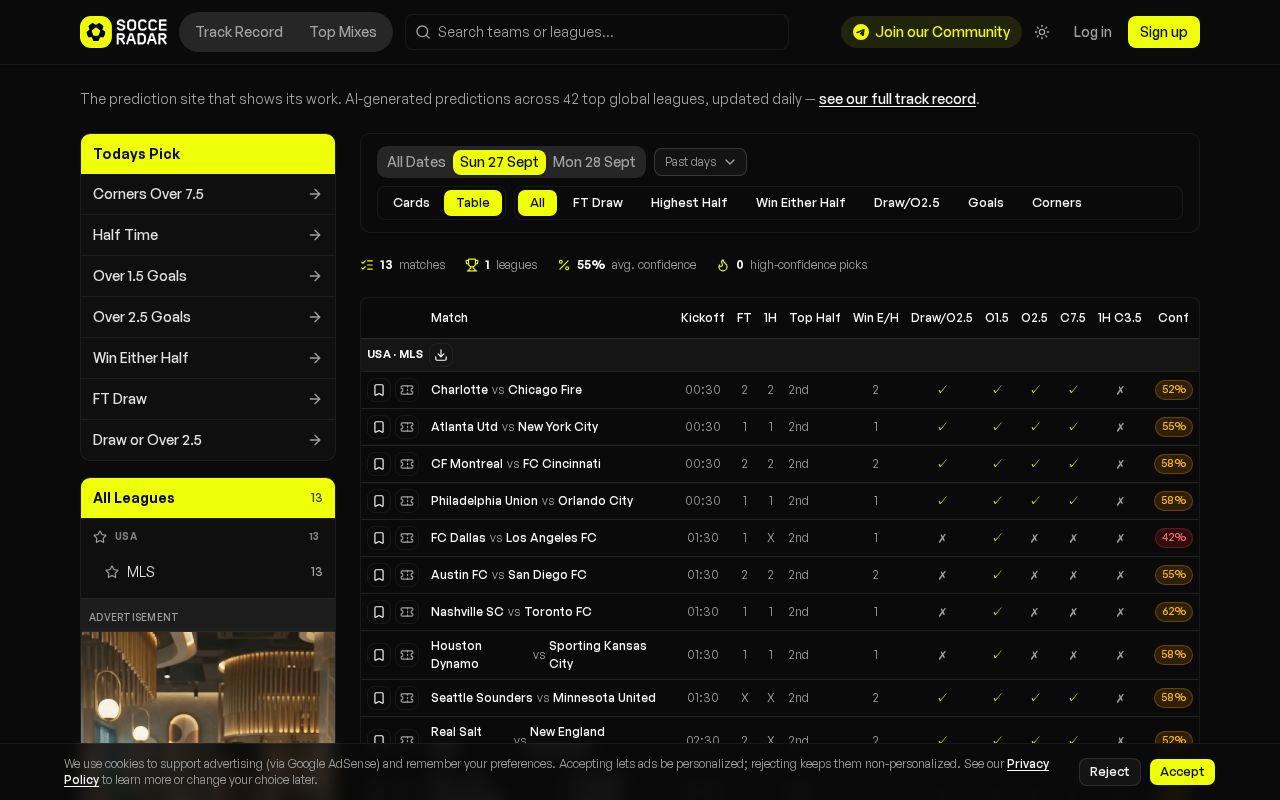1280x800 pixels.
Task: Accept cookies
Action: pos(1182,772)
